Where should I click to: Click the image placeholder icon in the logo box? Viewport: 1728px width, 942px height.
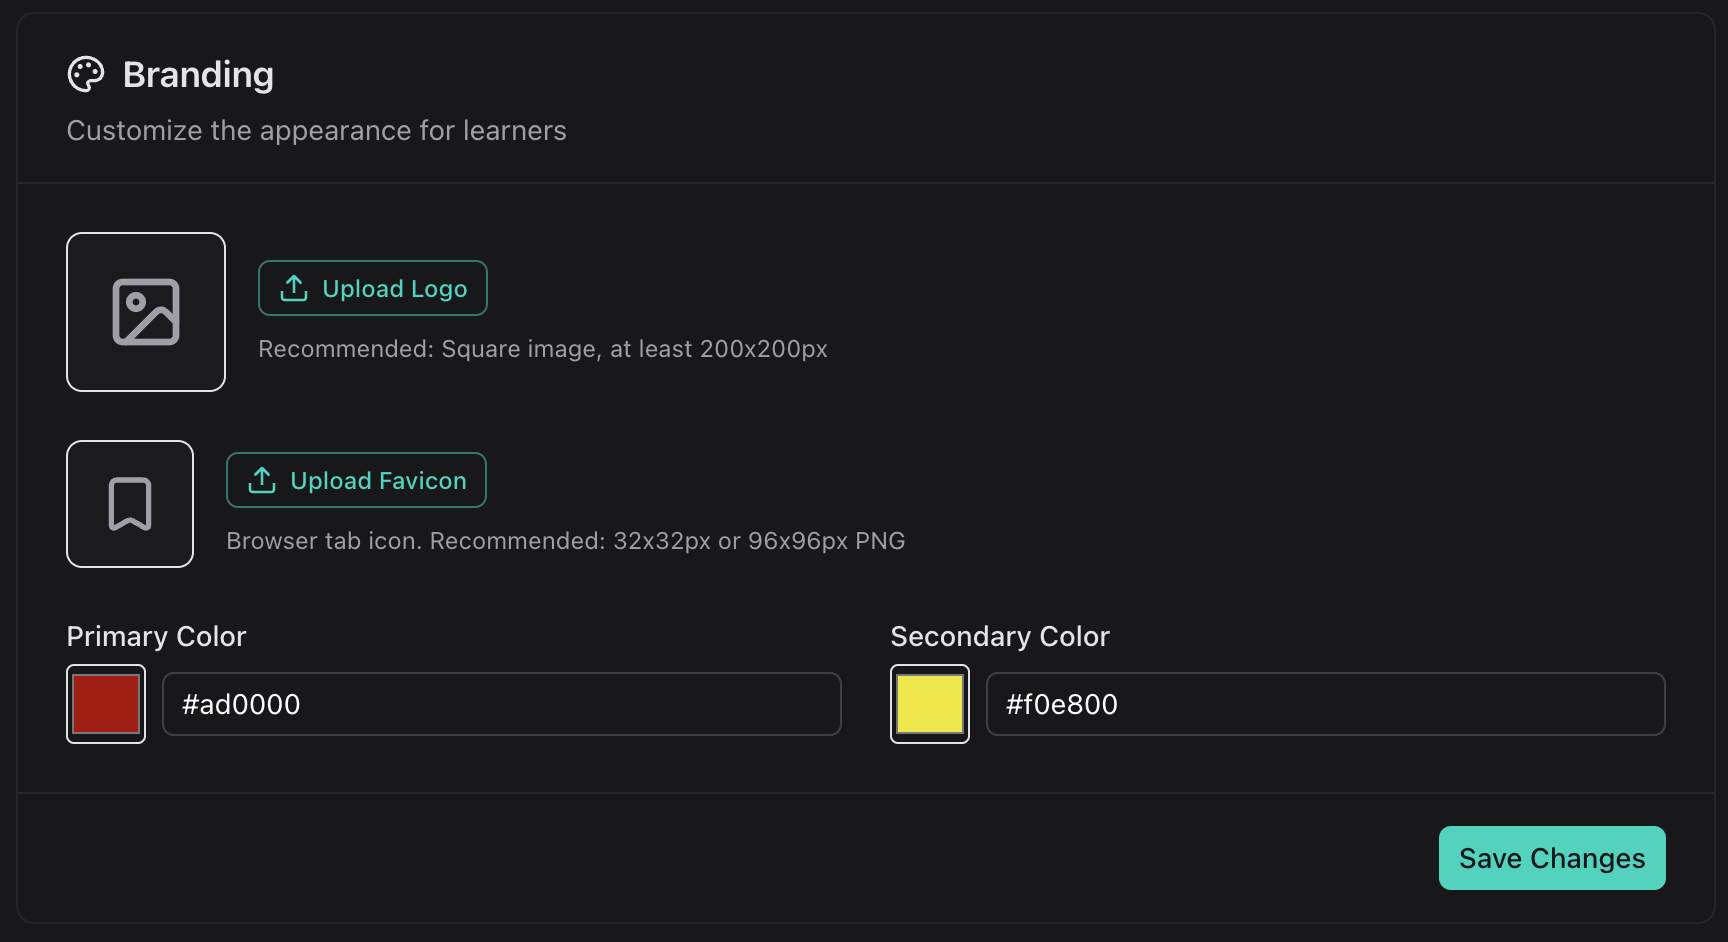pos(146,311)
